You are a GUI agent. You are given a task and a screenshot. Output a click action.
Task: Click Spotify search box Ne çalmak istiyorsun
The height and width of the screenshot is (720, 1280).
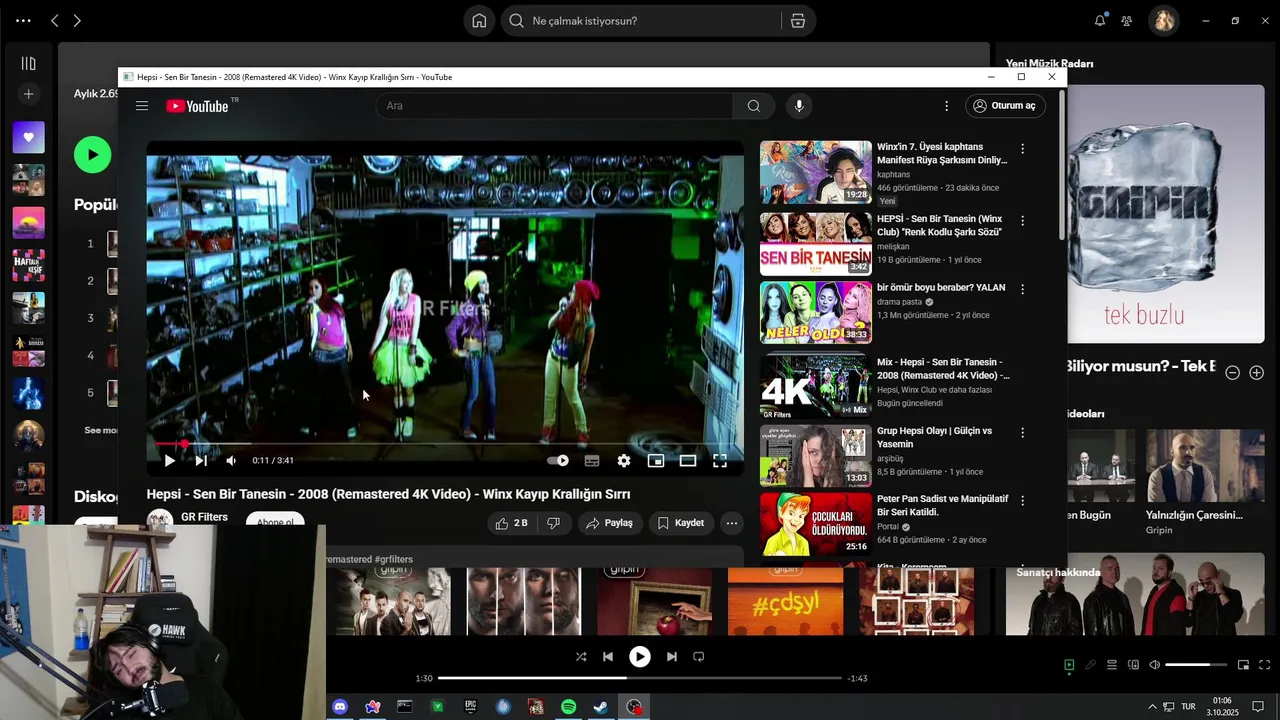tap(640, 21)
